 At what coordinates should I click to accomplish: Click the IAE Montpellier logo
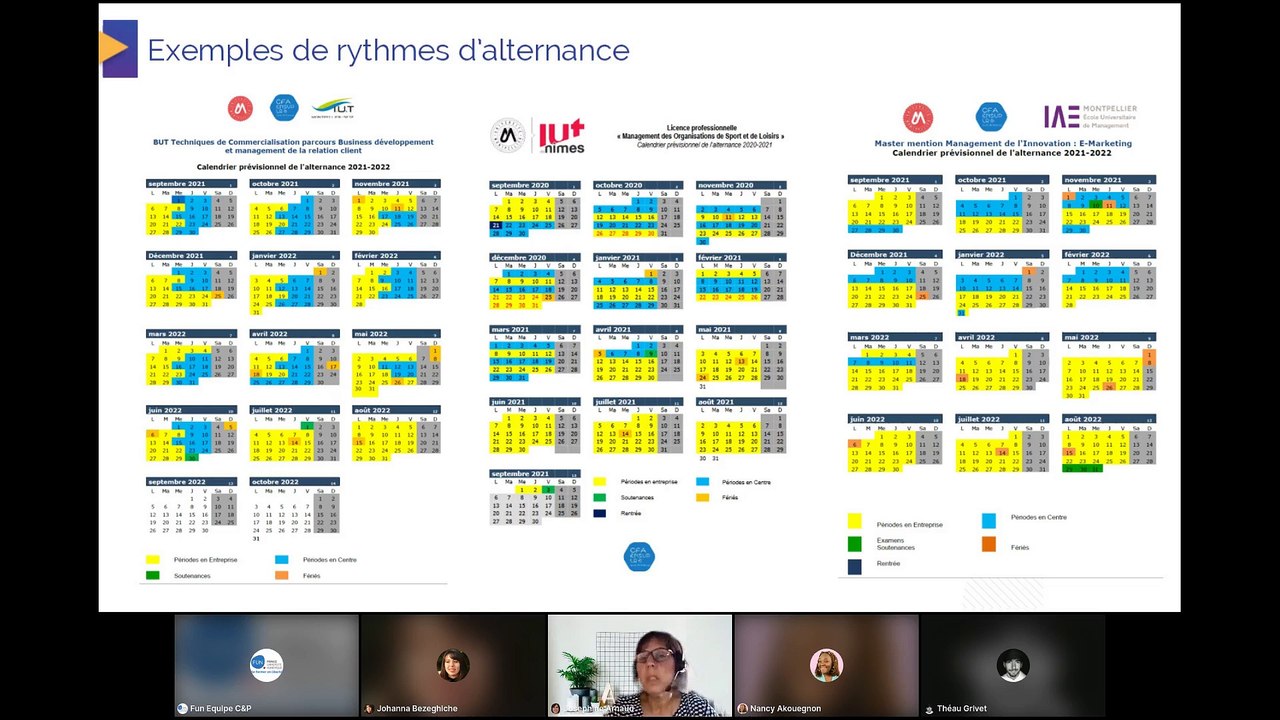(1090, 116)
